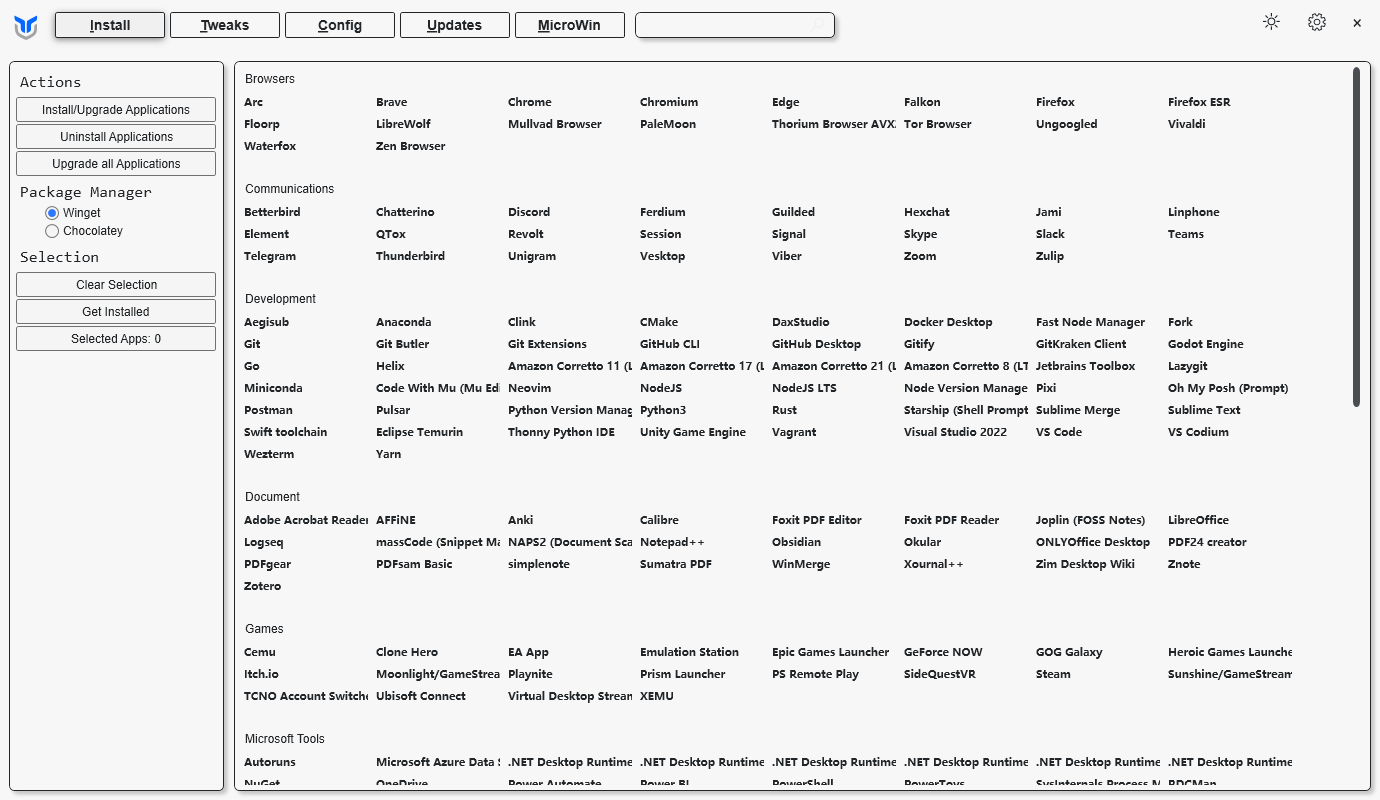Select Python3 in Development
The image size is (1380, 800).
663,410
